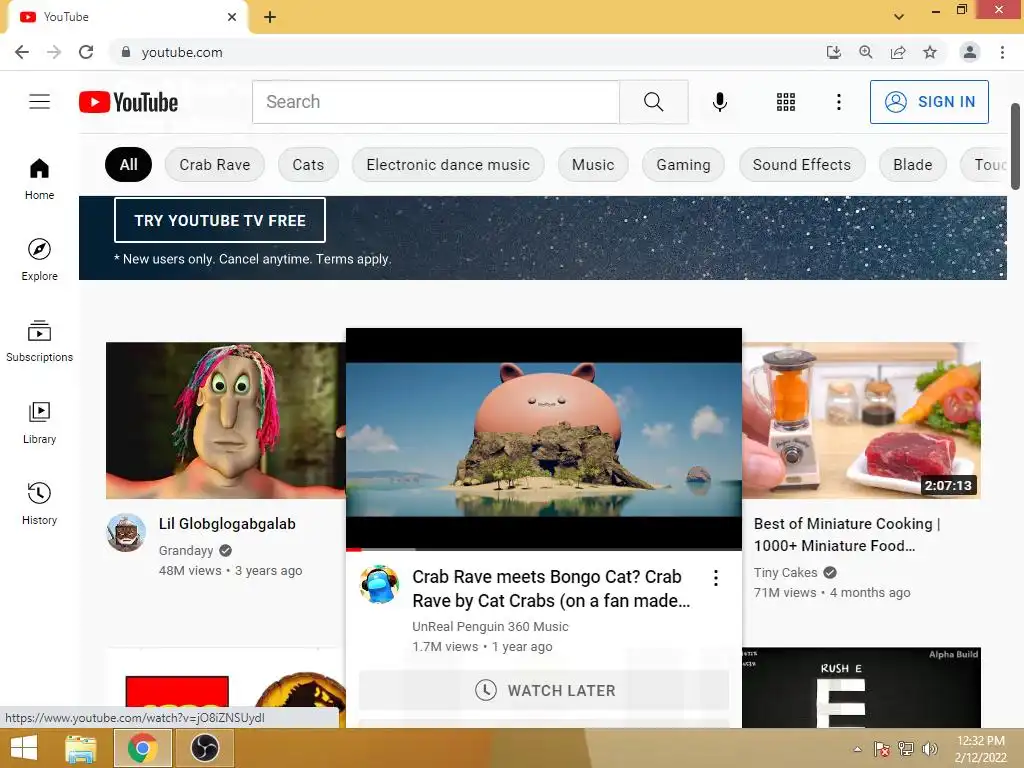Click the page vertical scrollbar

point(1016,146)
